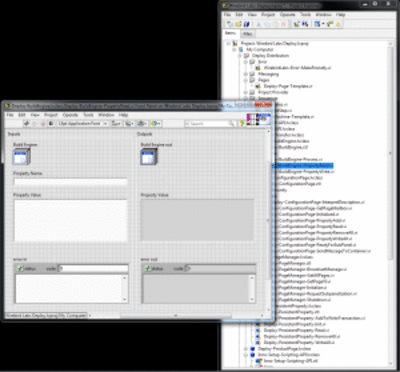Click the Pause button in front panel toolbar
This screenshot has height=372, width=400.
[x=51, y=124]
